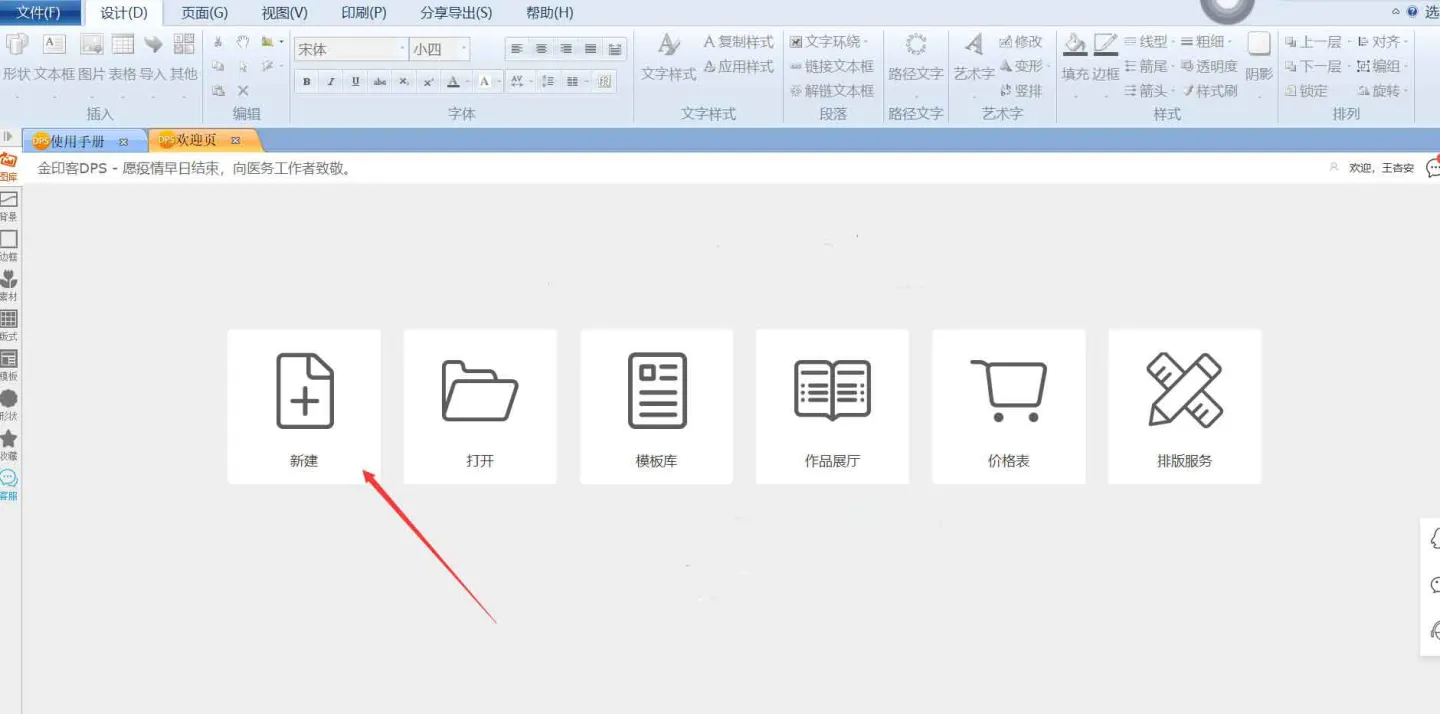Image resolution: width=1440 pixels, height=714 pixels.
Task: Open the 客服 customer service sidebar icon
Action: (9, 485)
